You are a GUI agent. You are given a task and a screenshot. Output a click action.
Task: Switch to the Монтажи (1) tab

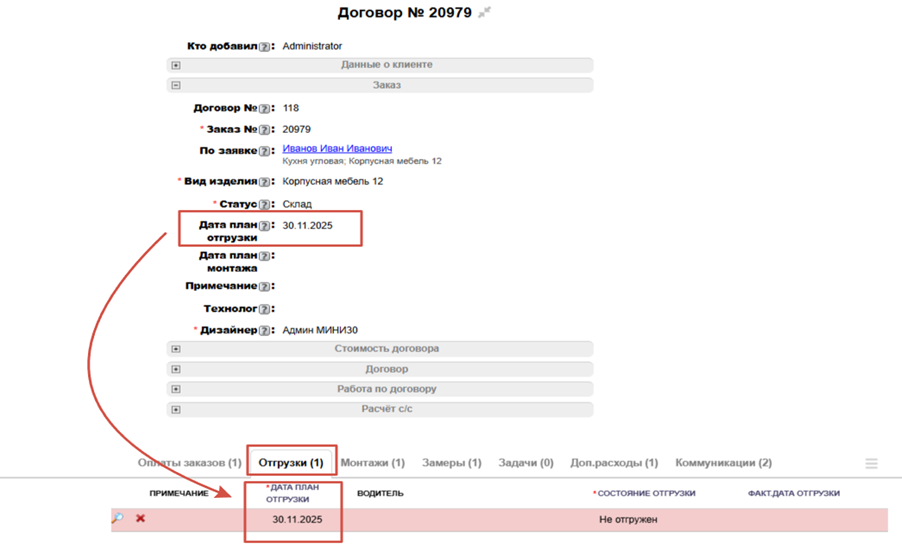(372, 463)
